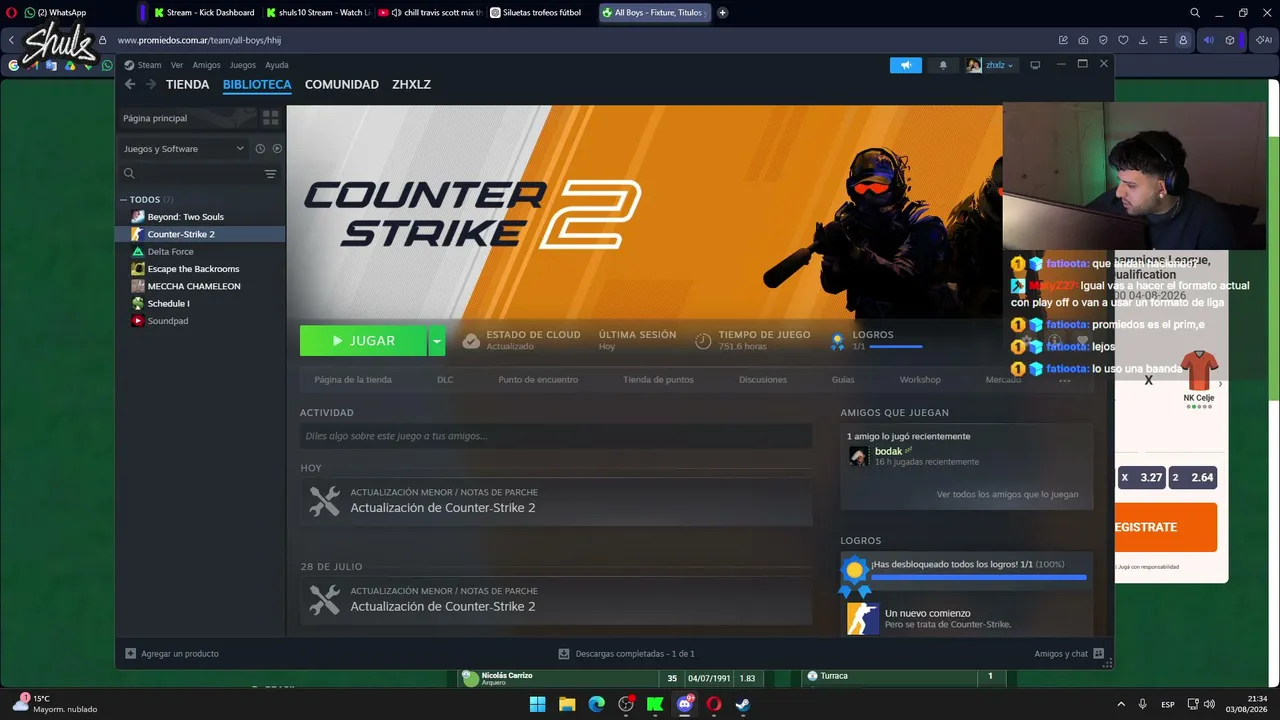Viewport: 1280px width, 720px height.
Task: Open the Guías link
Action: (x=843, y=380)
